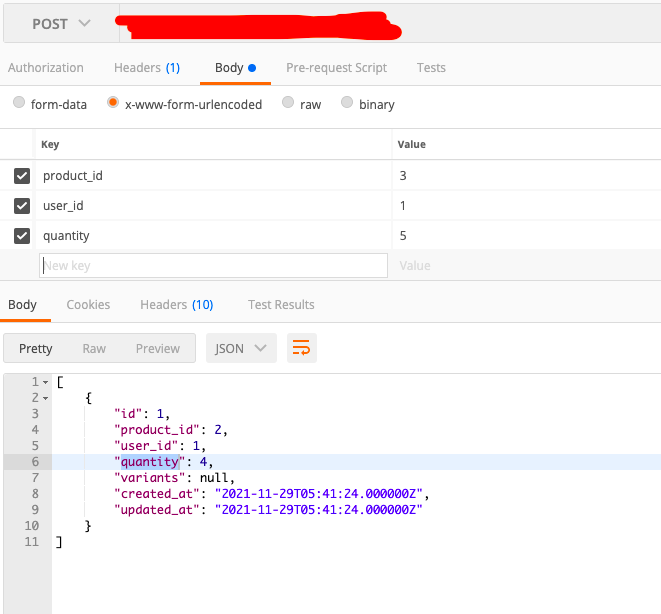This screenshot has height=614, width=661.
Task: Click the product_id key cell
Action: [213, 176]
